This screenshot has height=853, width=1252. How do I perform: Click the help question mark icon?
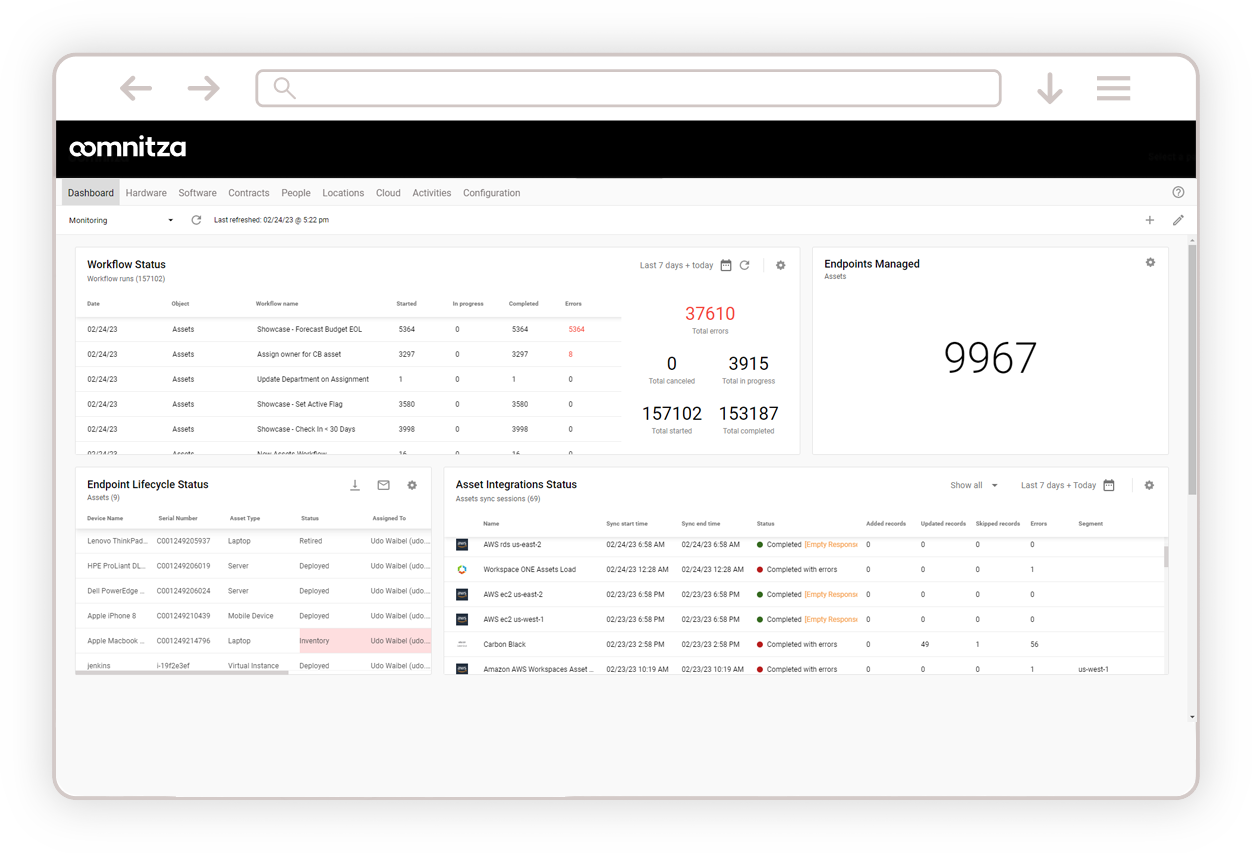(1178, 193)
